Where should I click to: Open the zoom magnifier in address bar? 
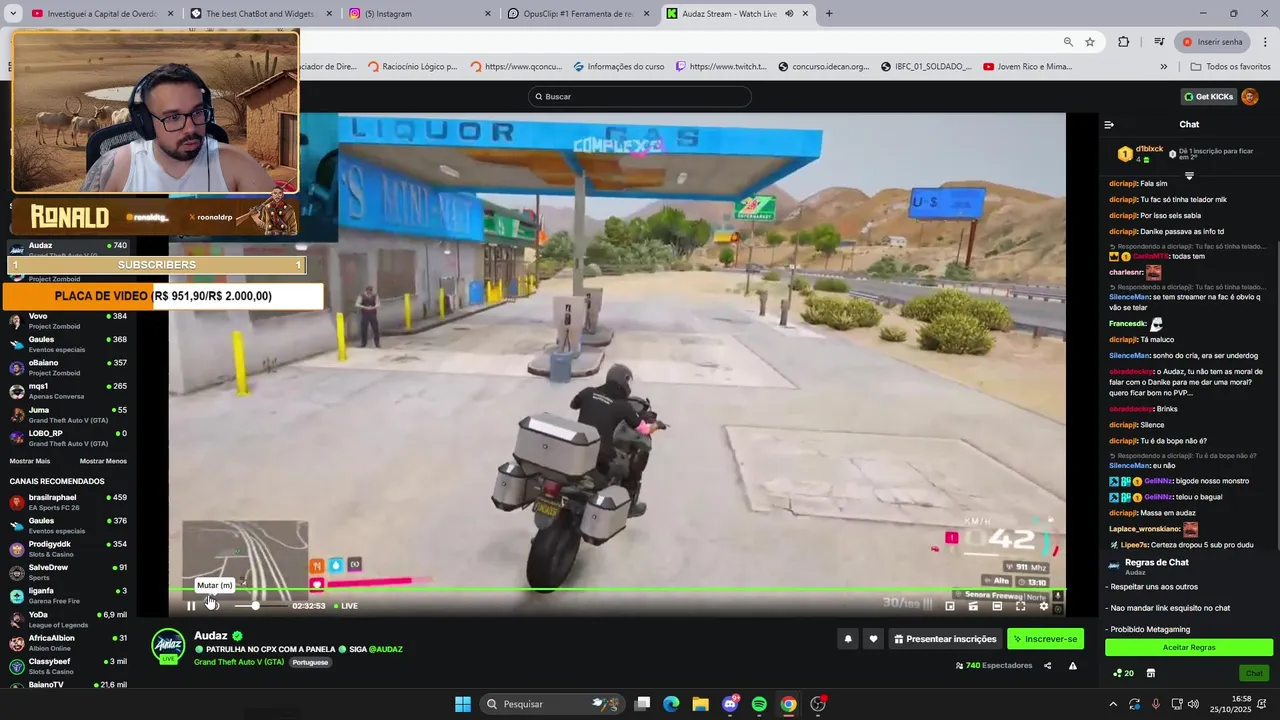coord(1068,42)
